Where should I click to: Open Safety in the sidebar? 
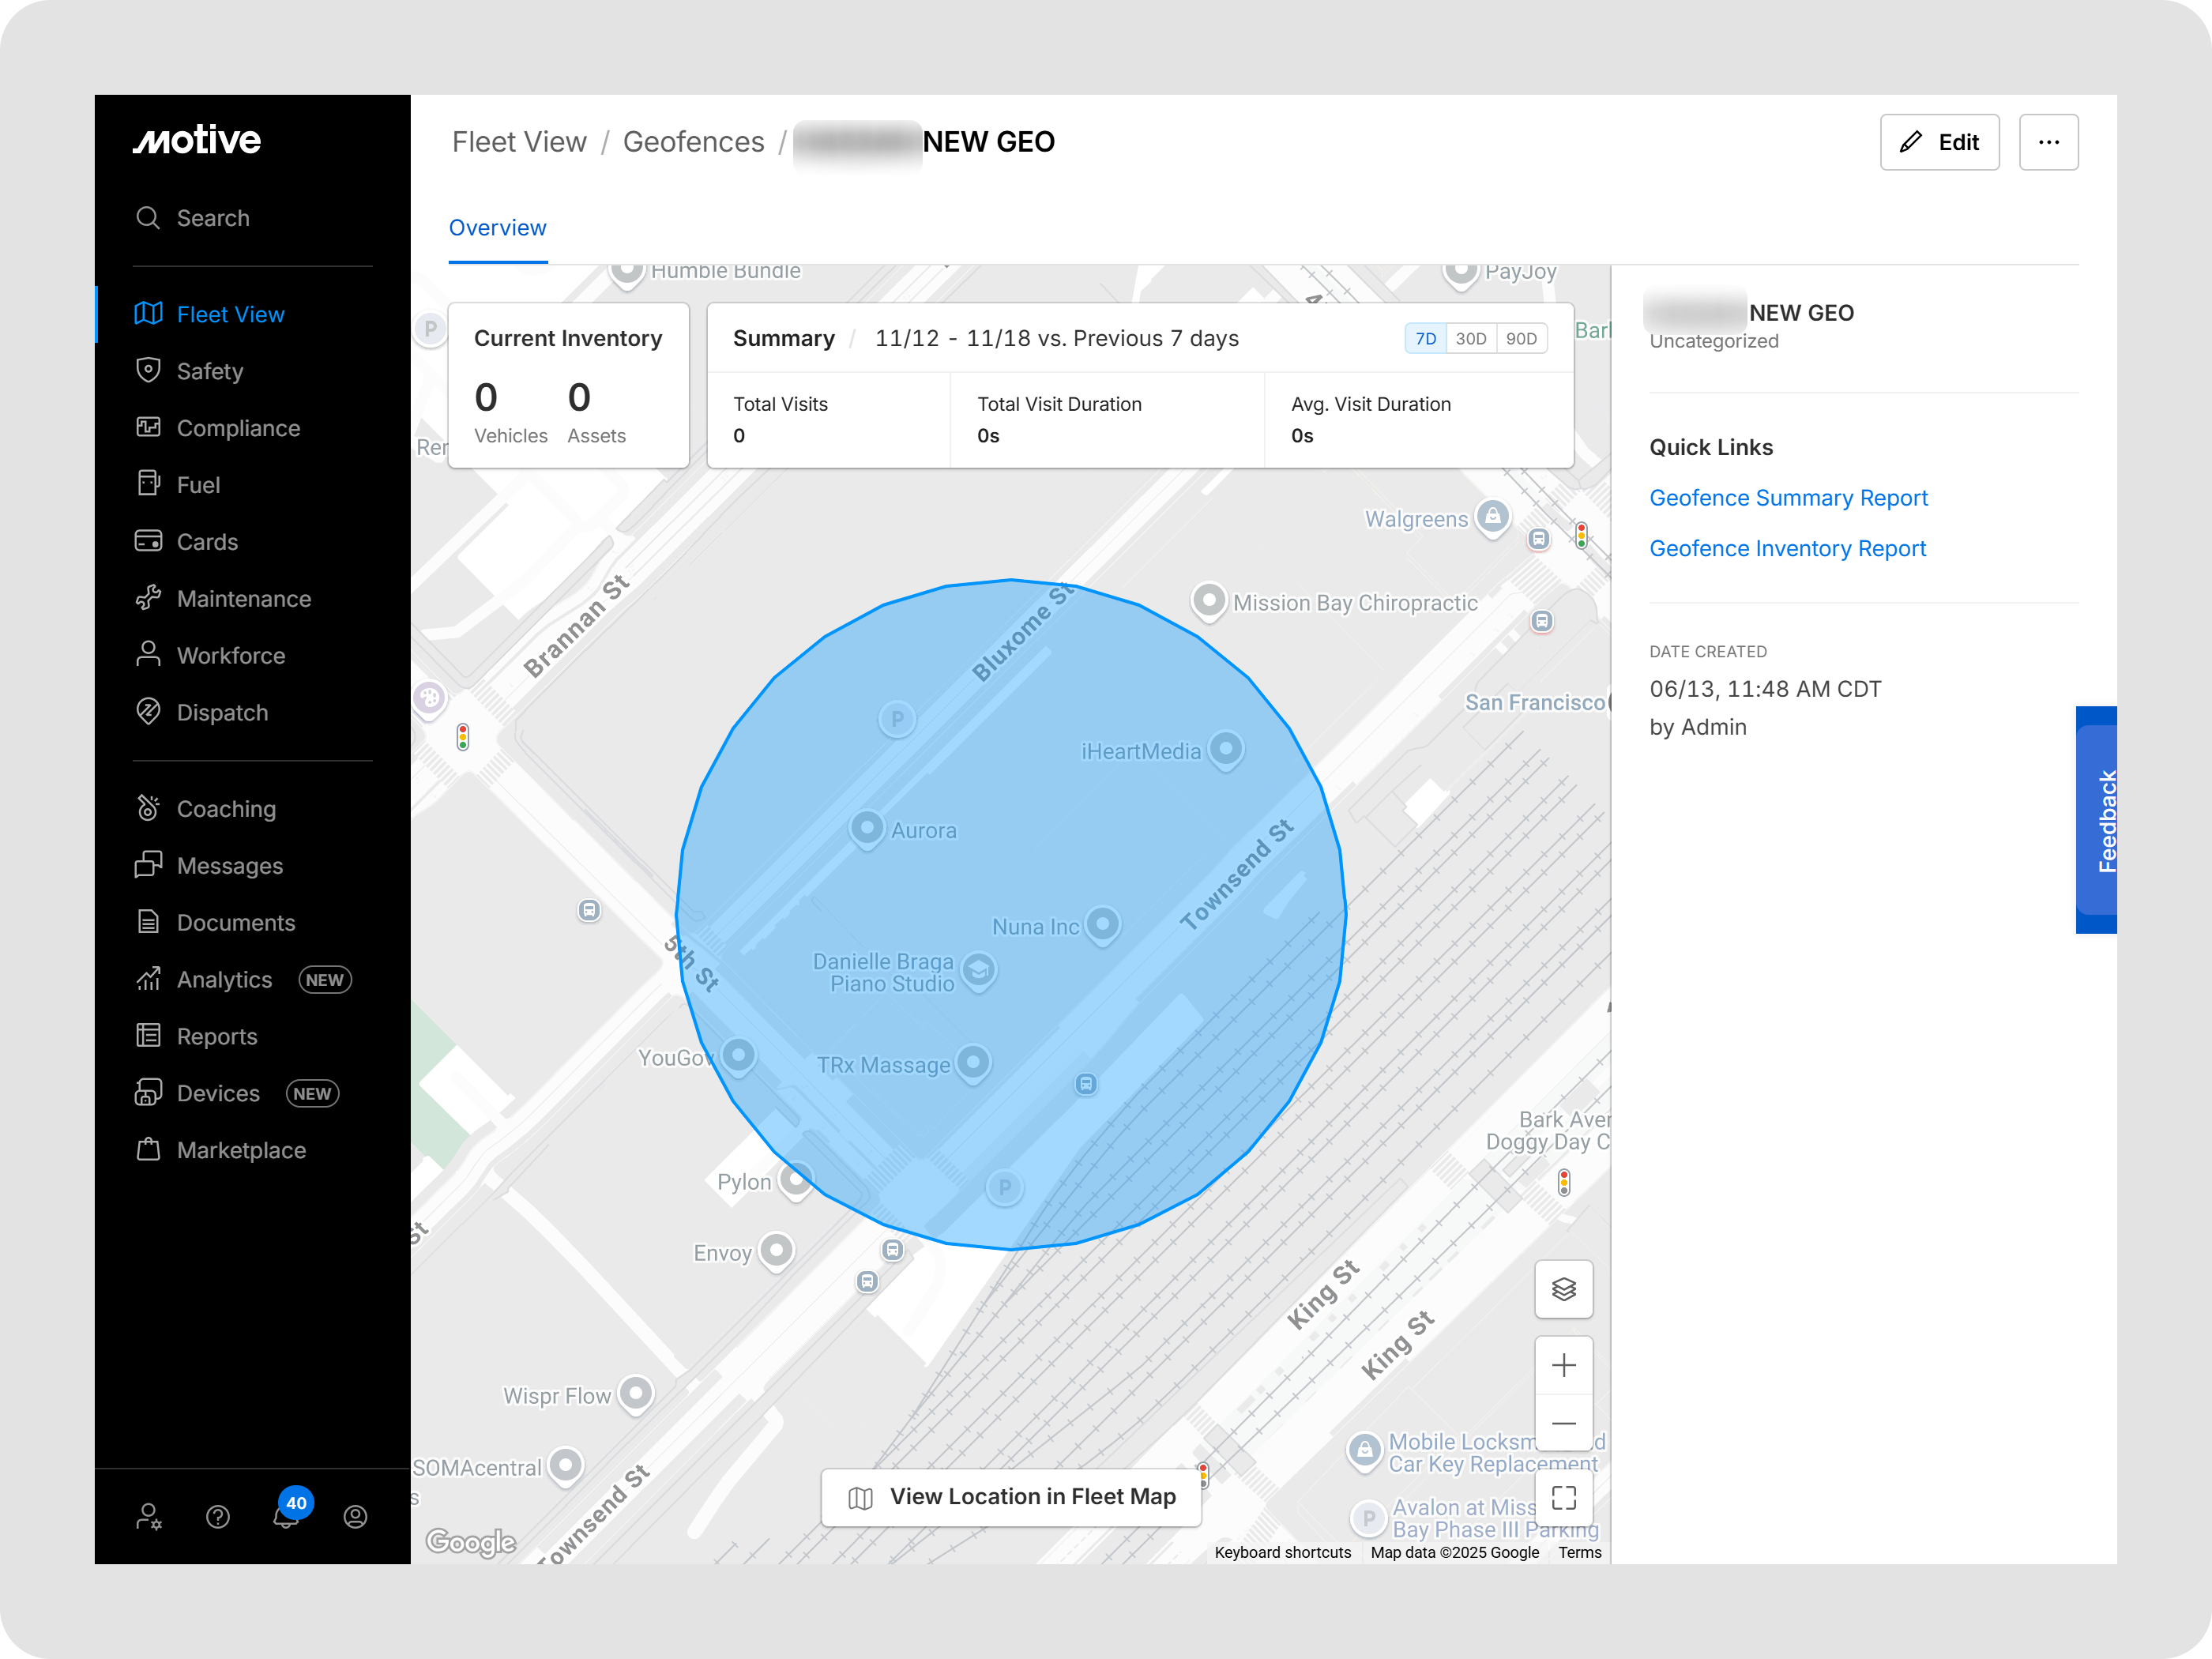210,371
